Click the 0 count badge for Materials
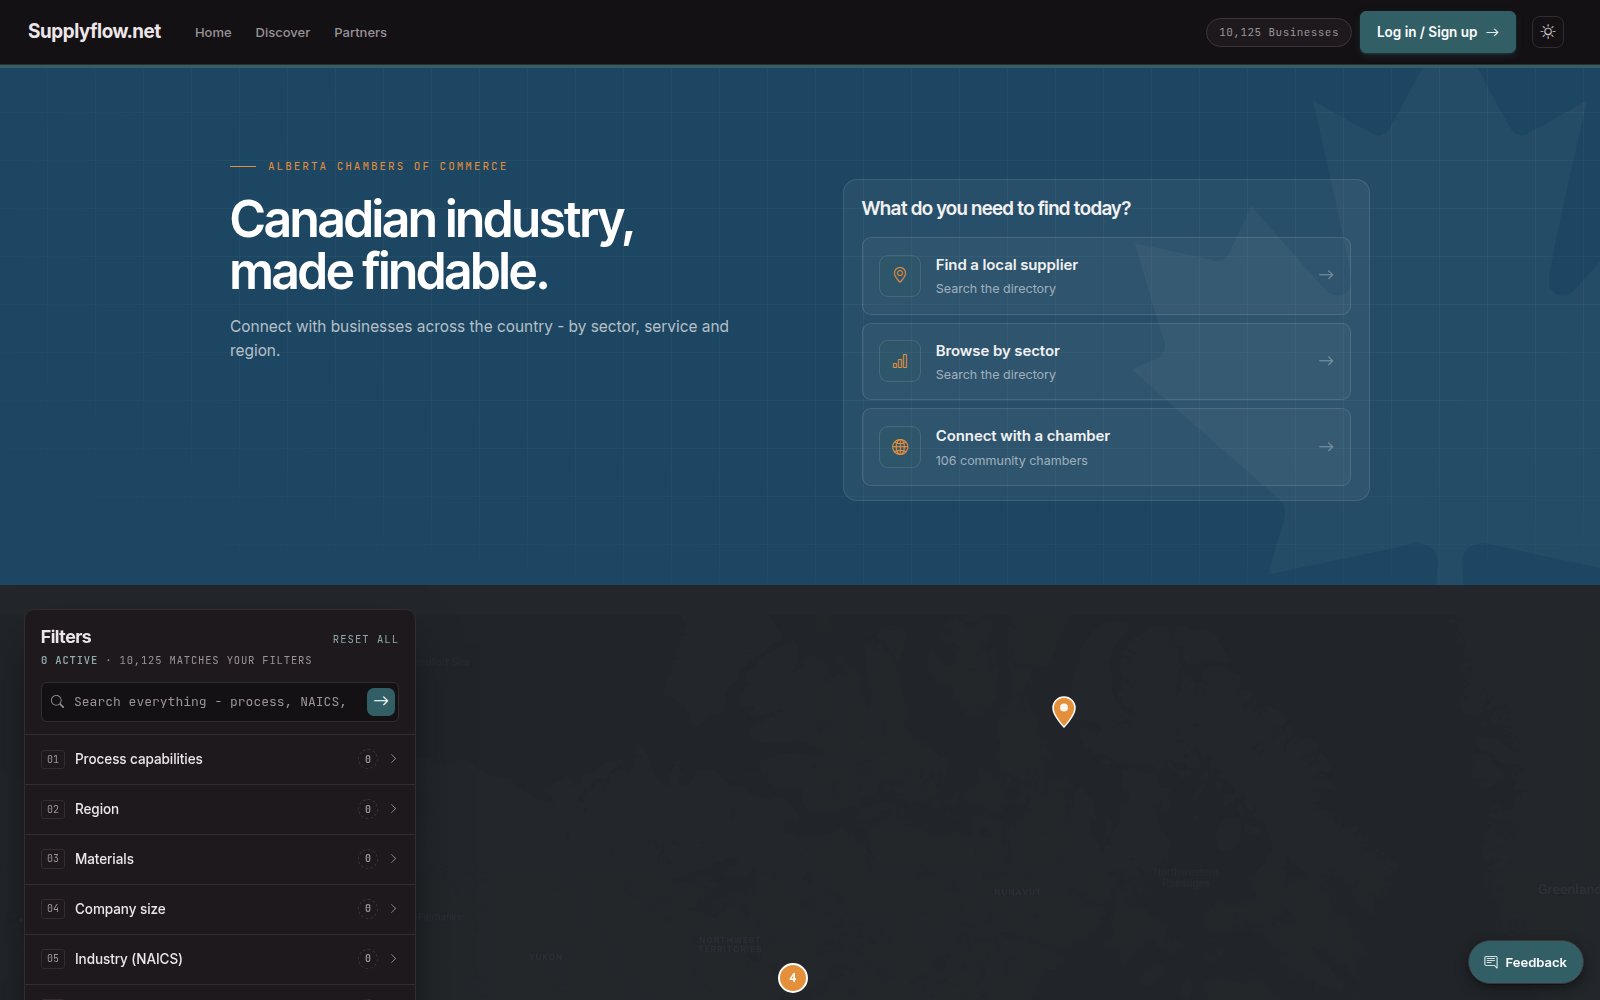Image resolution: width=1600 pixels, height=1000 pixels. pos(368,859)
